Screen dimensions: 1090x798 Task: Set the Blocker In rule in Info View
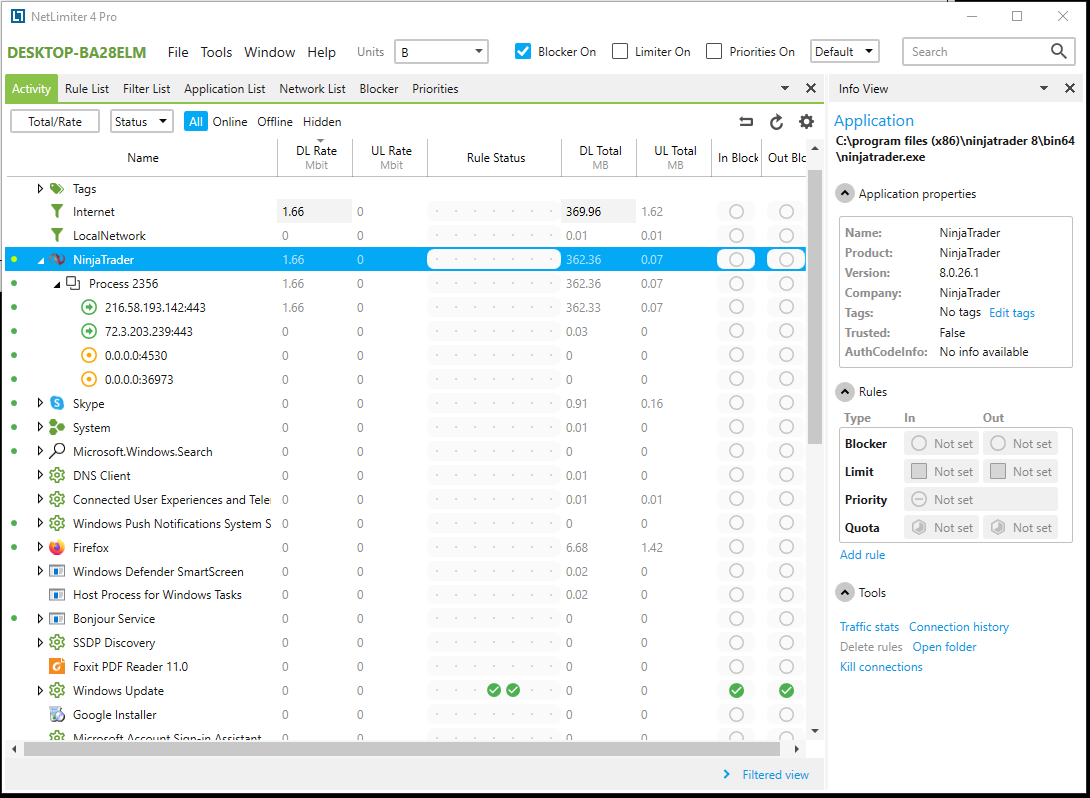coord(941,443)
